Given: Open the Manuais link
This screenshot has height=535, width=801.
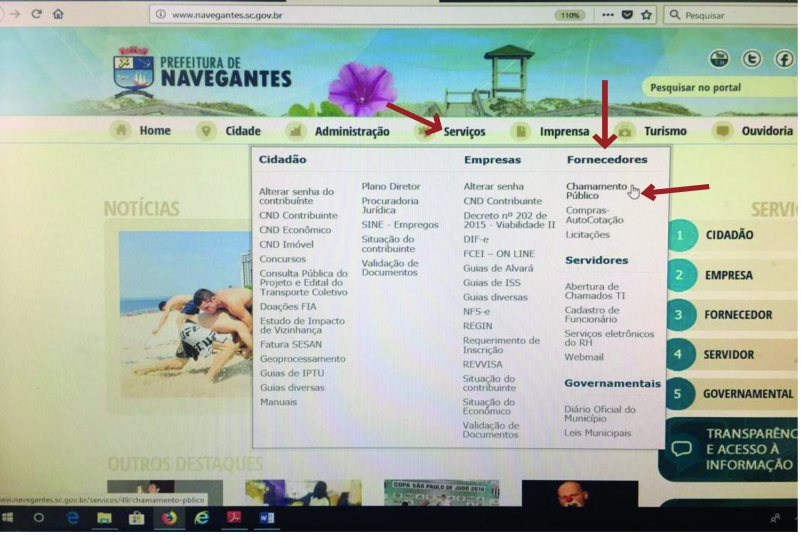Looking at the screenshot, I should 278,402.
